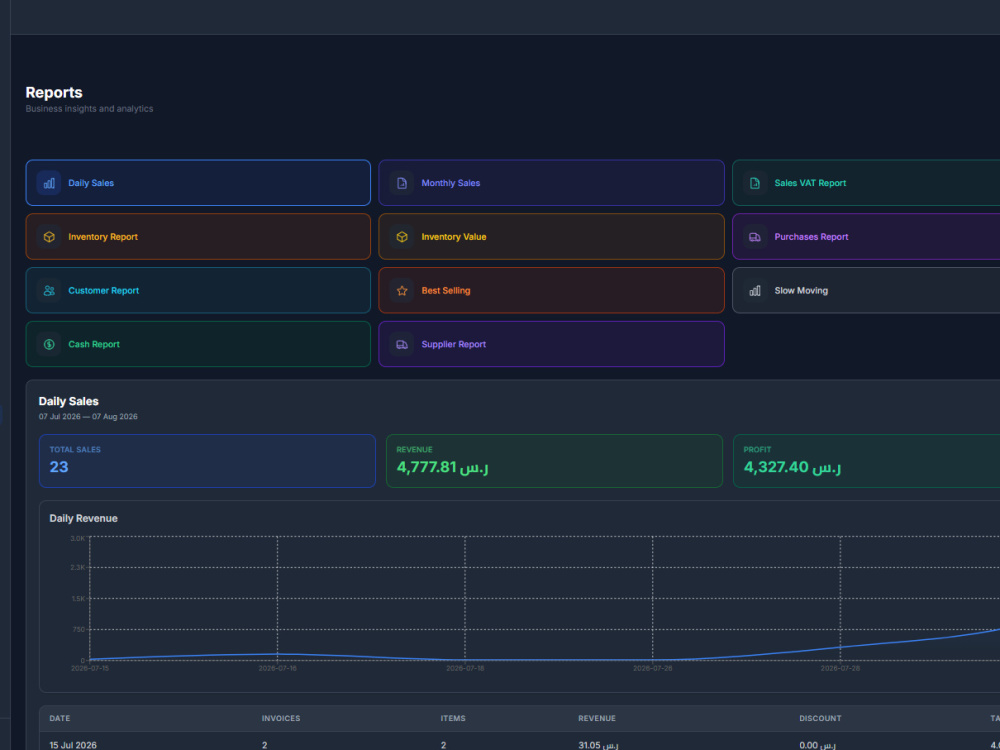
Task: Click the DISCOUNT column header
Action: (x=820, y=718)
